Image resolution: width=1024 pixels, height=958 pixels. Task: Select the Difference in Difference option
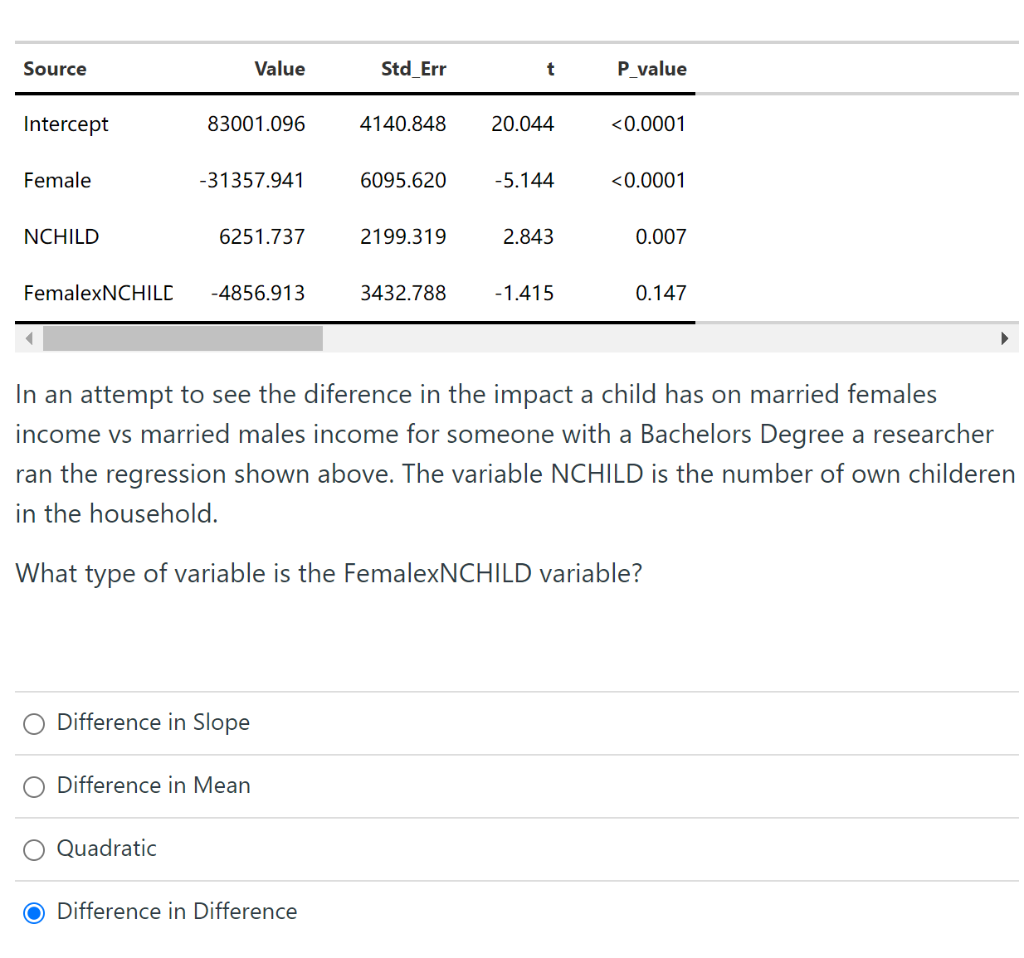34,912
